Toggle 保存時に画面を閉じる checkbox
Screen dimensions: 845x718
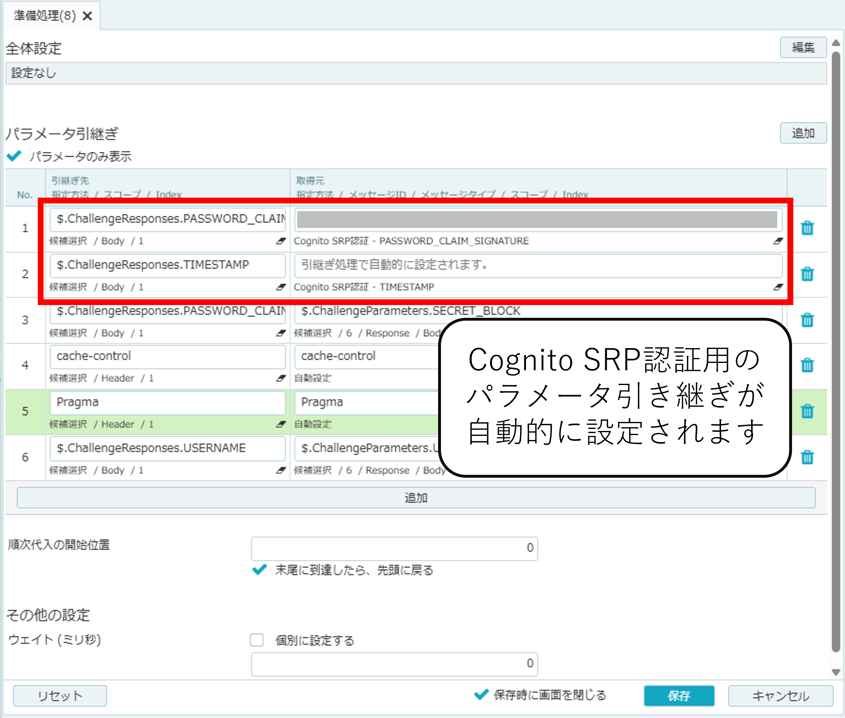(x=481, y=695)
